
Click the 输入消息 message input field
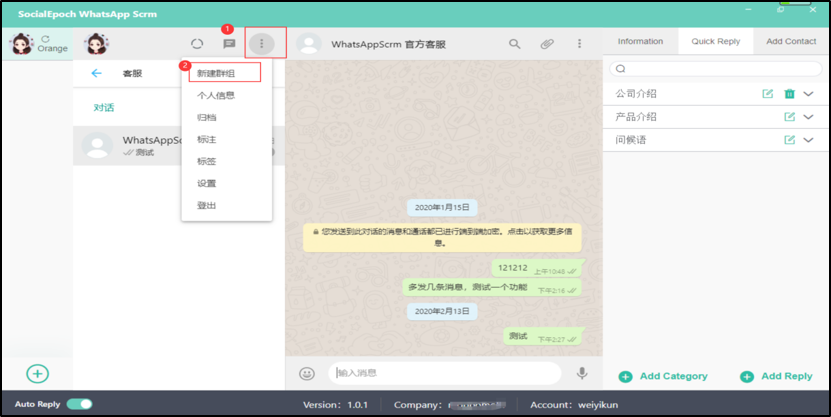[445, 373]
